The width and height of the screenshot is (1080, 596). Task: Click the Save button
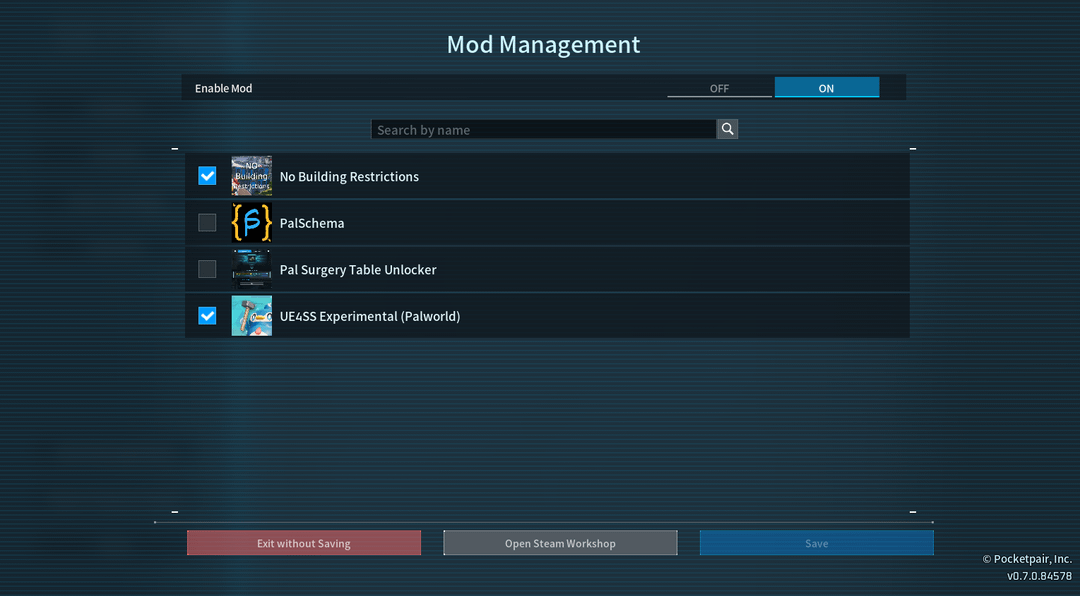[816, 543]
